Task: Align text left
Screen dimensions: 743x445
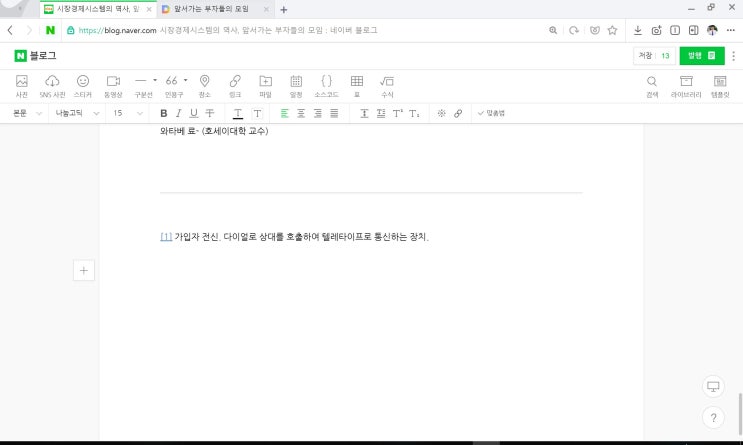Action: point(284,113)
